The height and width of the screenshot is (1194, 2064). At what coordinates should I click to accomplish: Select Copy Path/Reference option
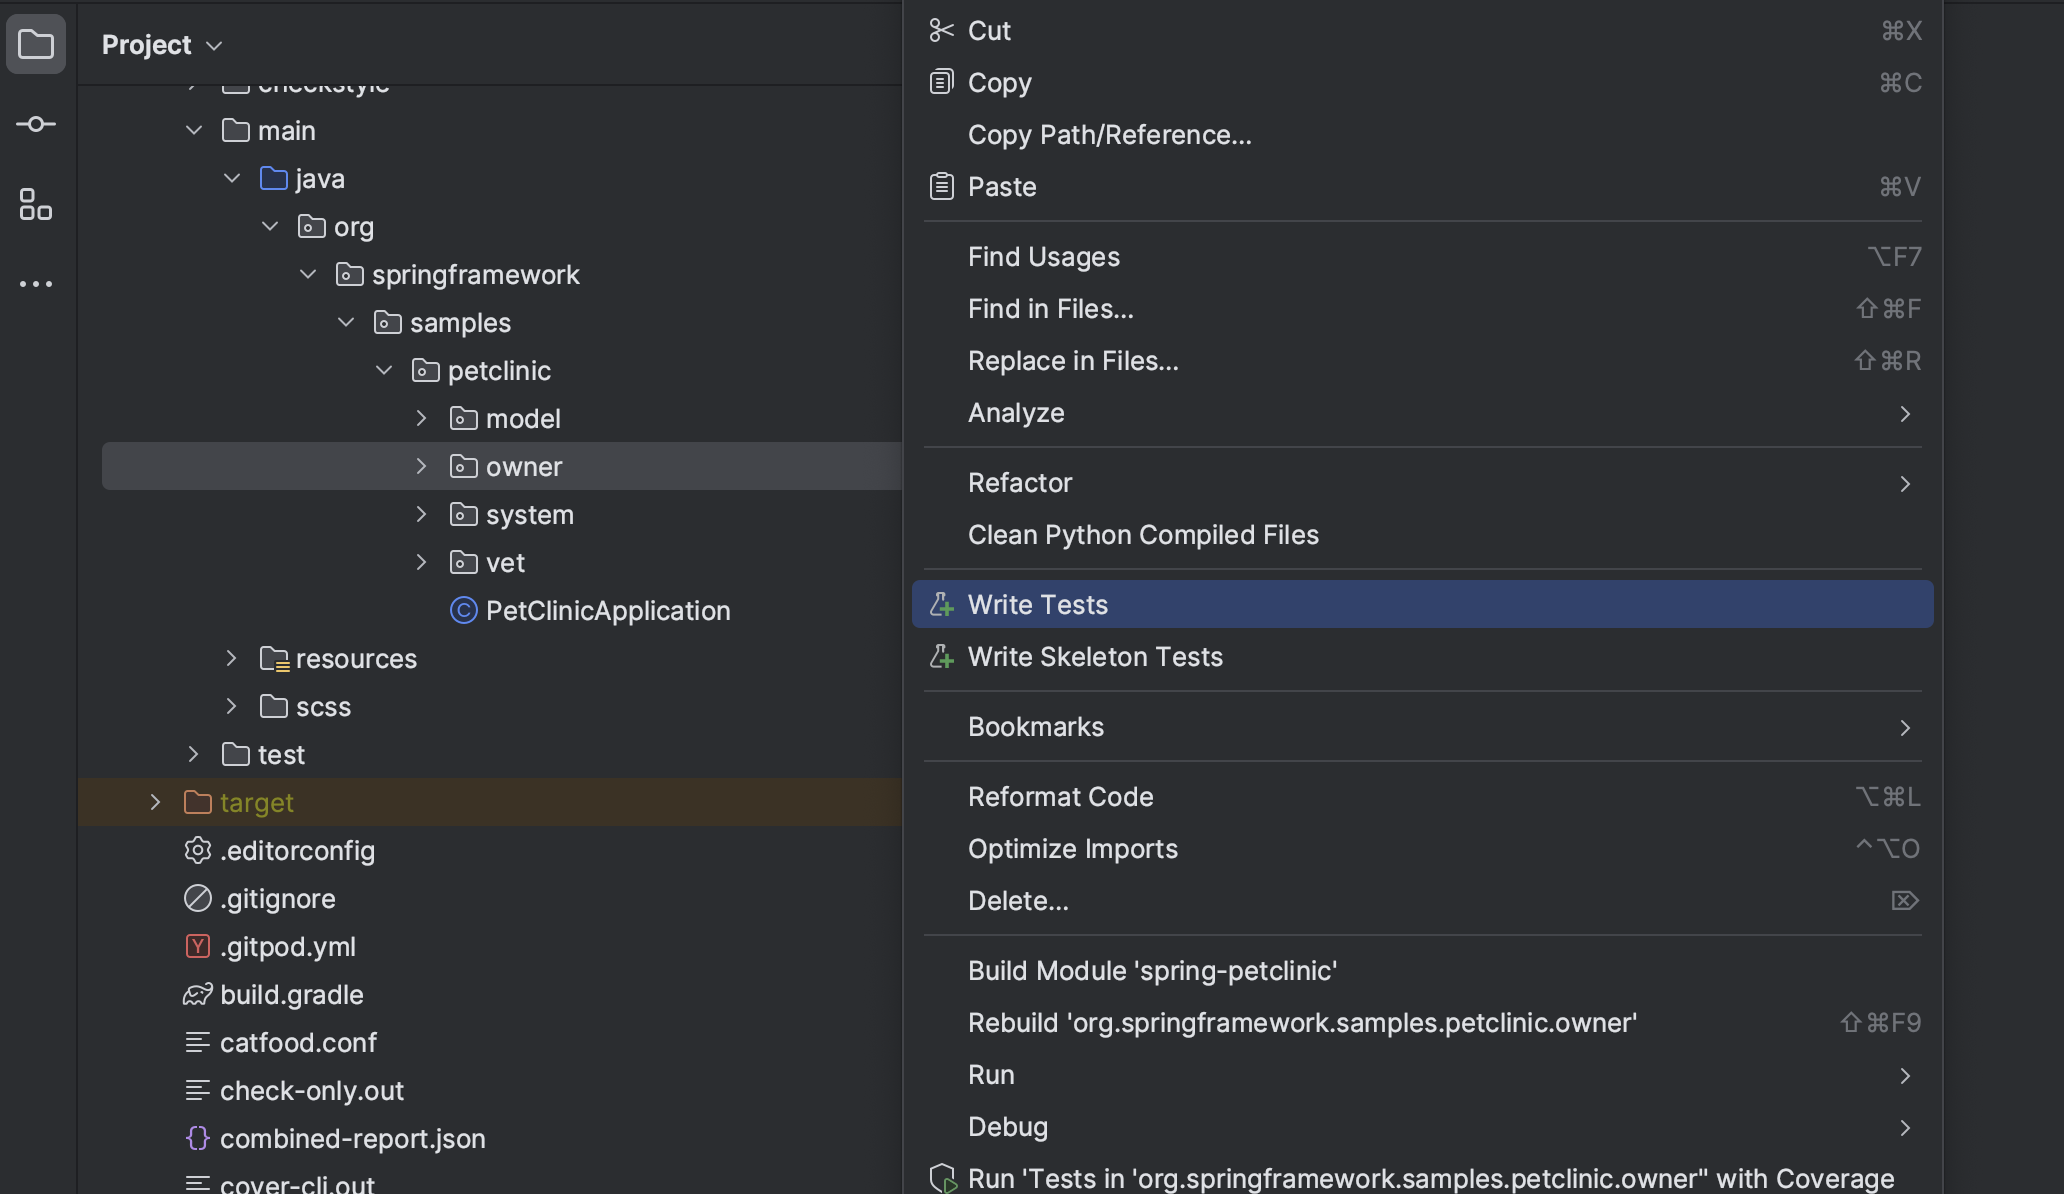pyautogui.click(x=1109, y=135)
